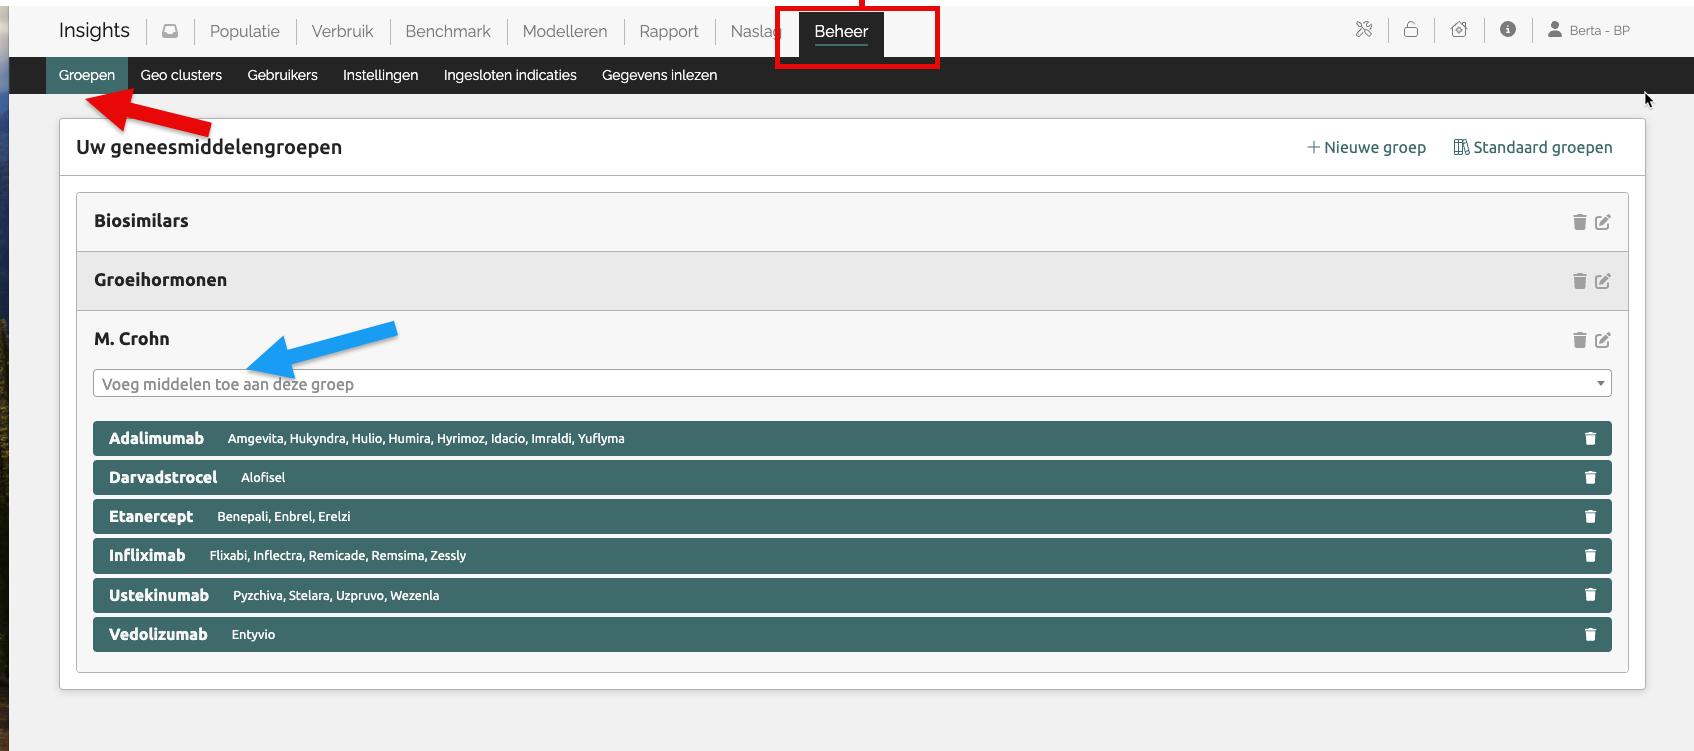Click the 'Uw geneesmiddelengroepen' heading

pos(209,147)
